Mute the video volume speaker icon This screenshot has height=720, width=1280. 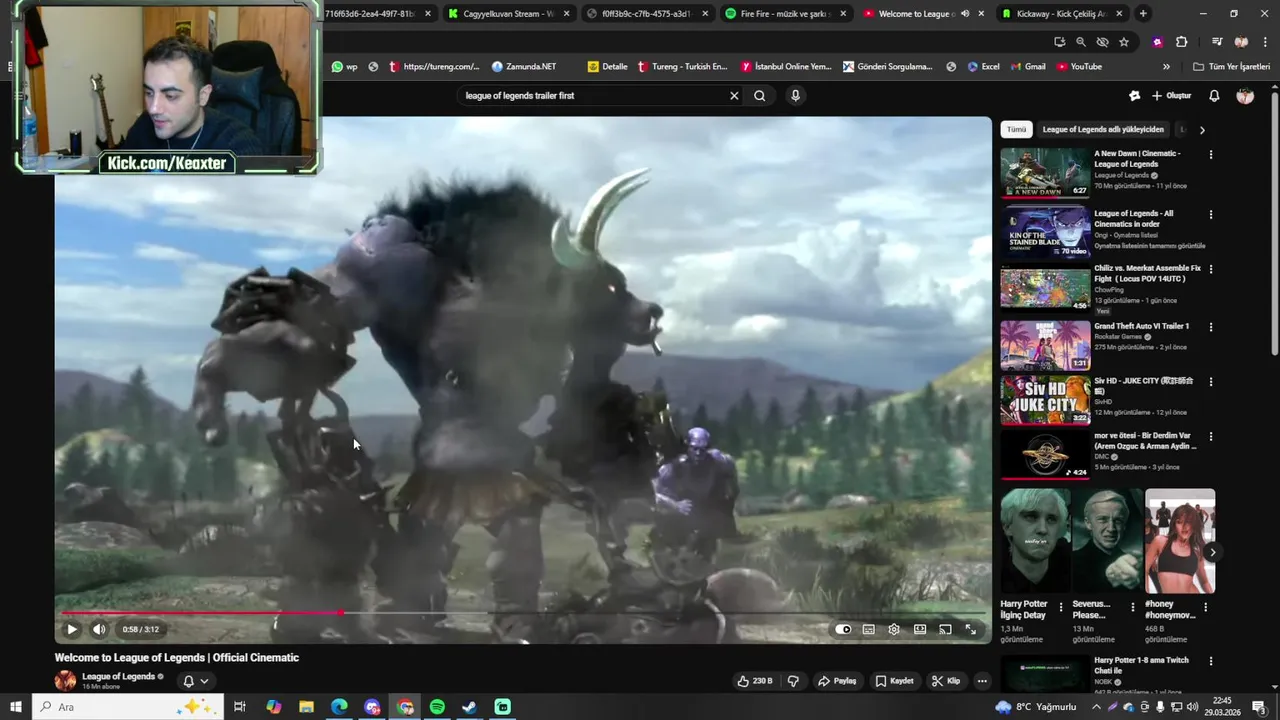99,629
